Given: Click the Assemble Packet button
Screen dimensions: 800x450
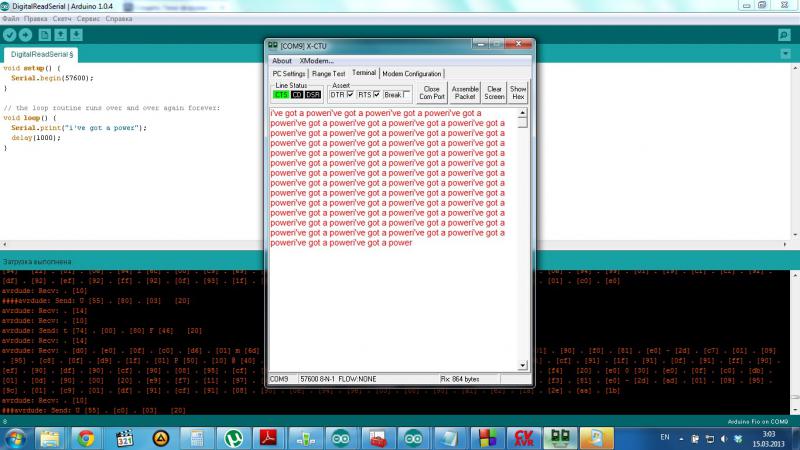Looking at the screenshot, I should pyautogui.click(x=465, y=93).
